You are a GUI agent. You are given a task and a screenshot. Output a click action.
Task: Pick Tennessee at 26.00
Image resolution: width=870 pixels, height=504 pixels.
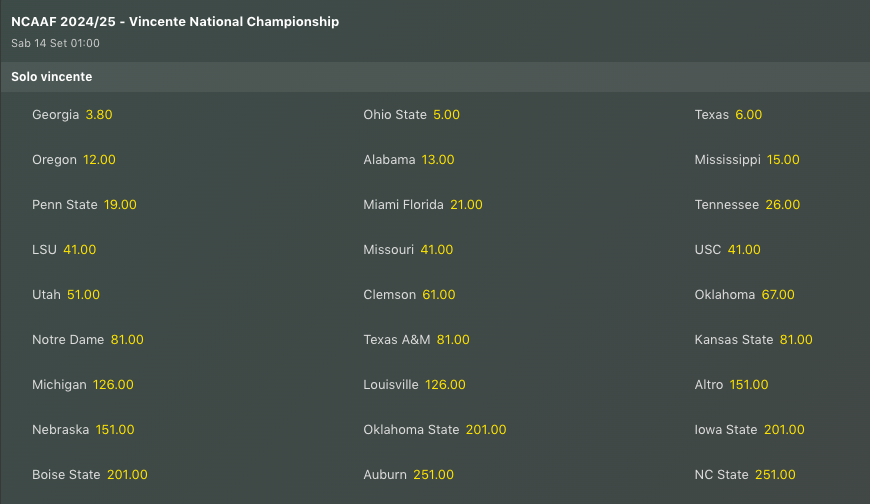coord(782,205)
